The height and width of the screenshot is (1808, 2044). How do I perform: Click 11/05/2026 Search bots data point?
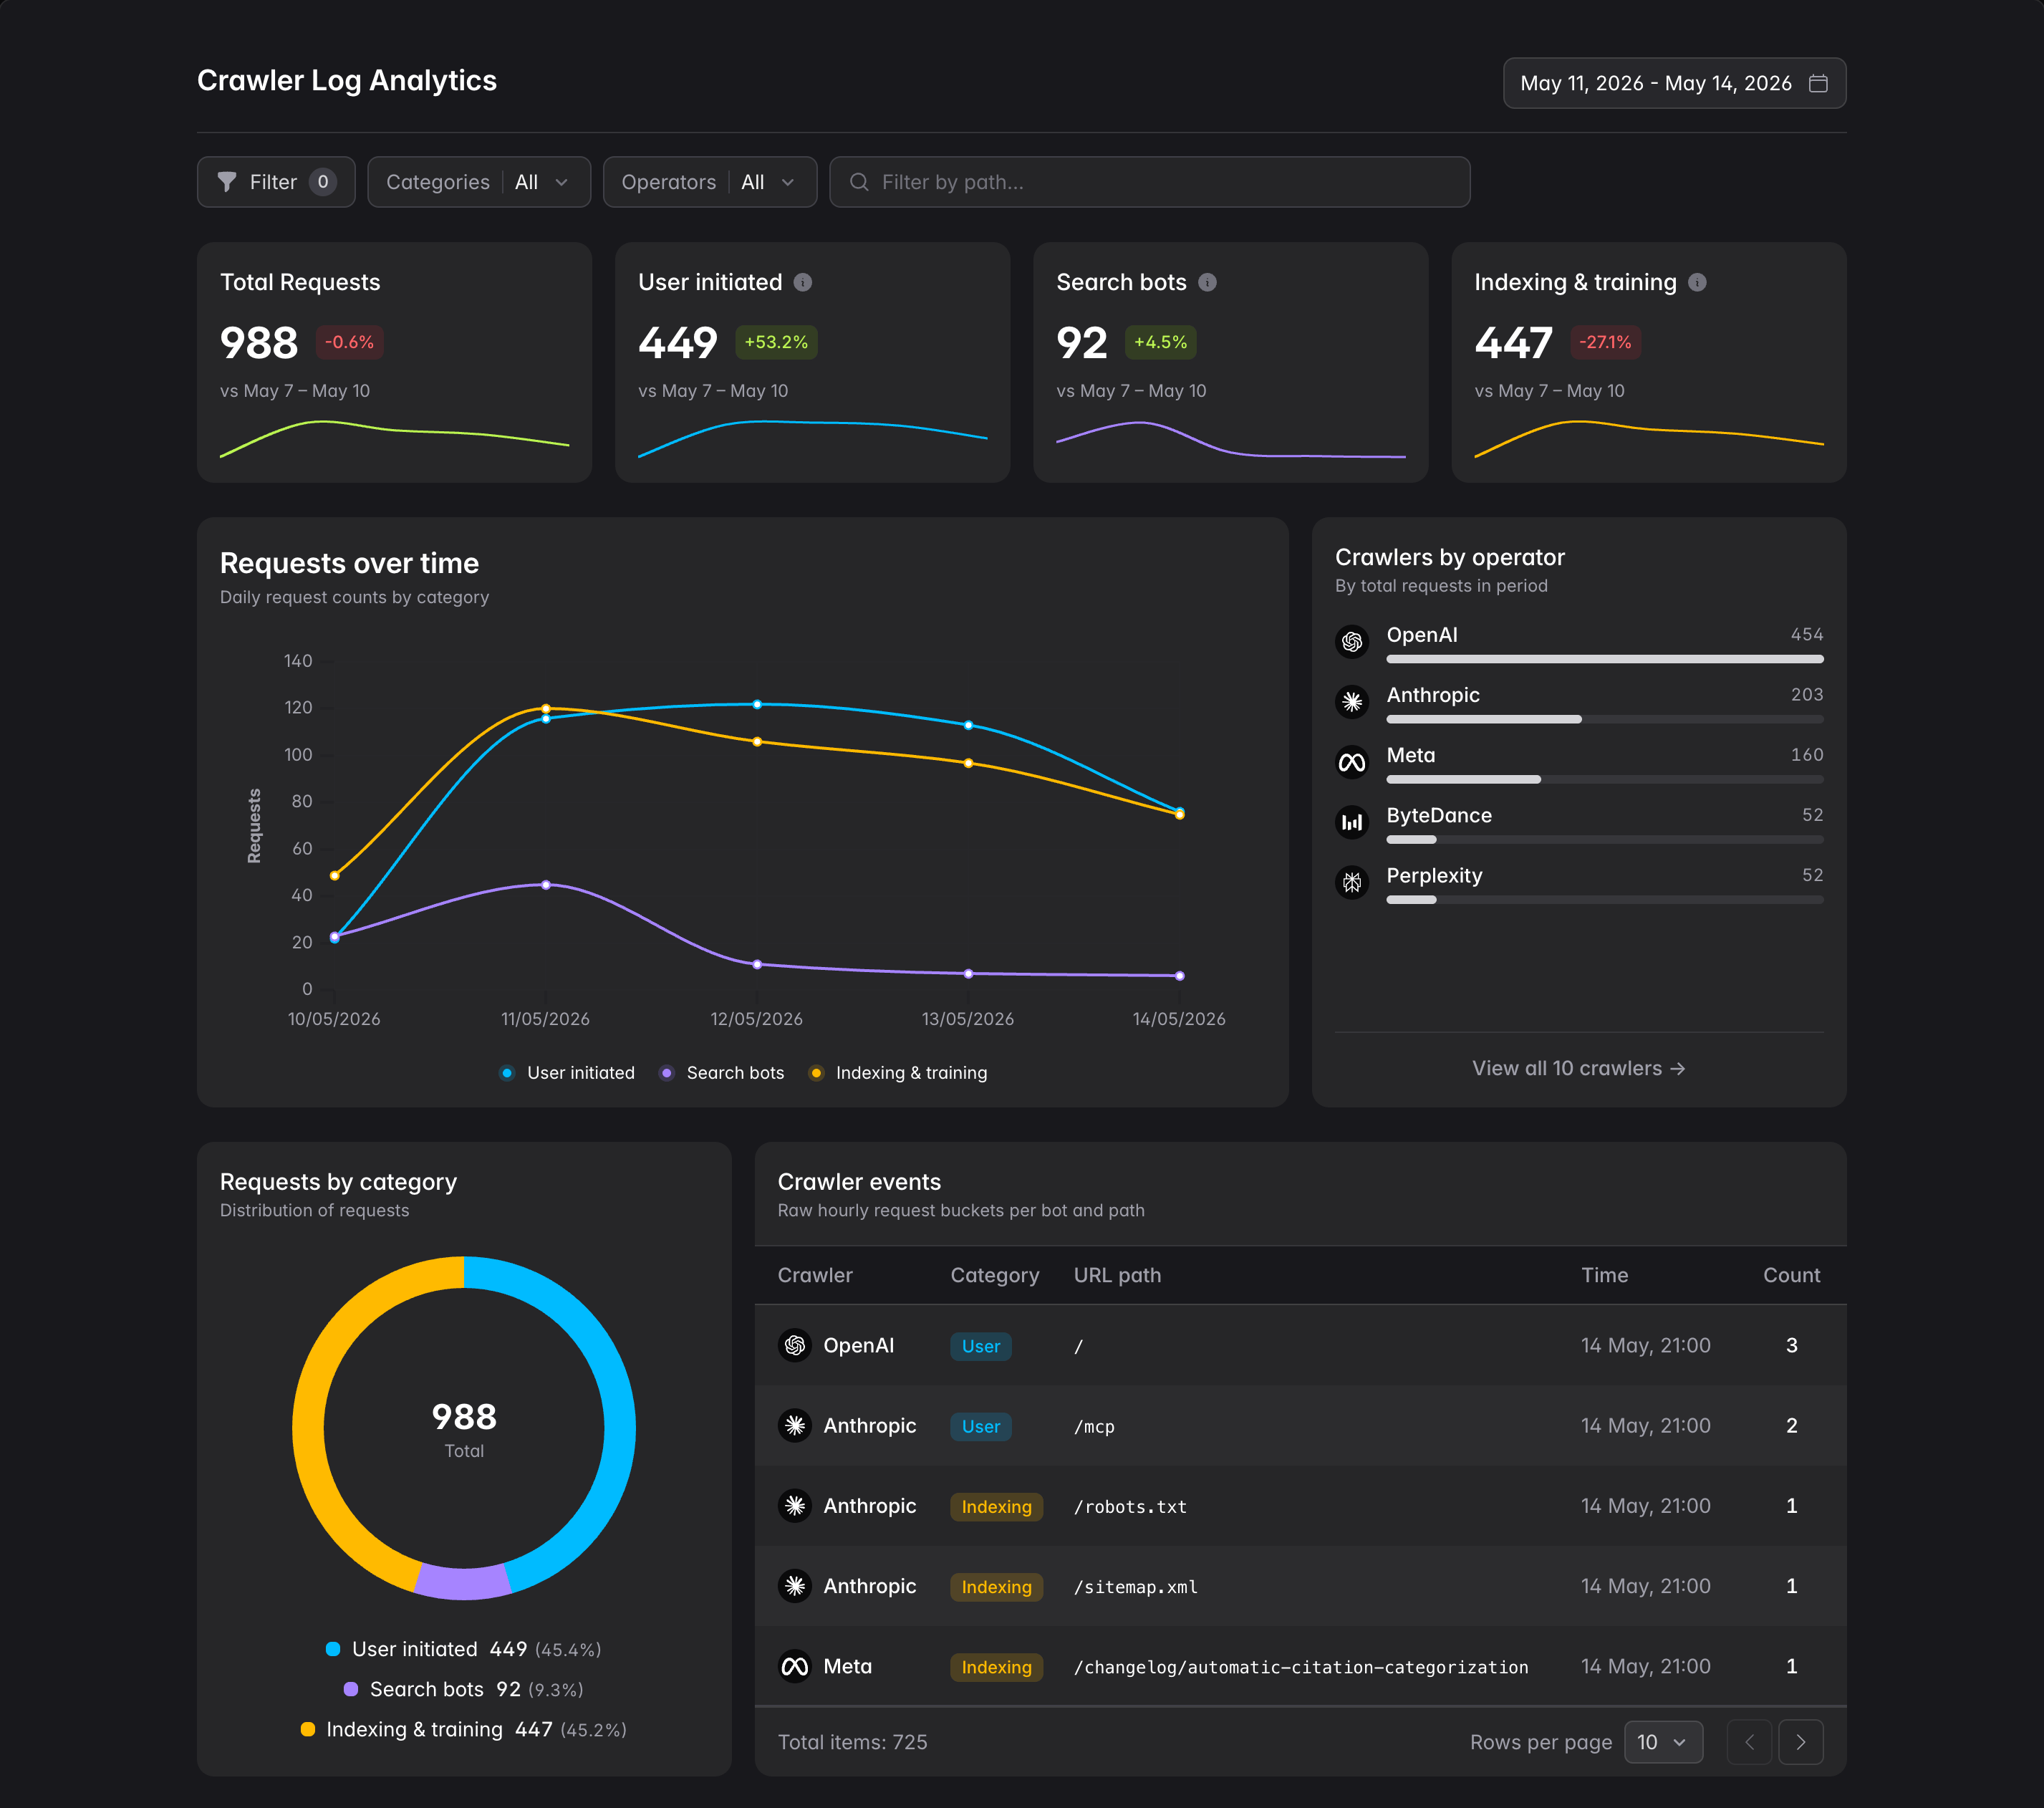[546, 885]
